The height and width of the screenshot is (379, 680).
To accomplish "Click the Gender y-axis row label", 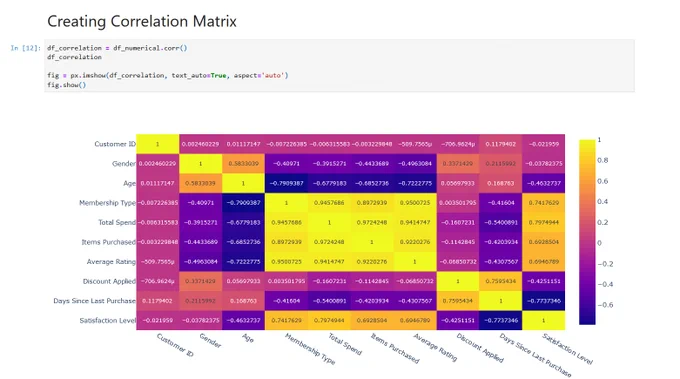I will 124,163.
